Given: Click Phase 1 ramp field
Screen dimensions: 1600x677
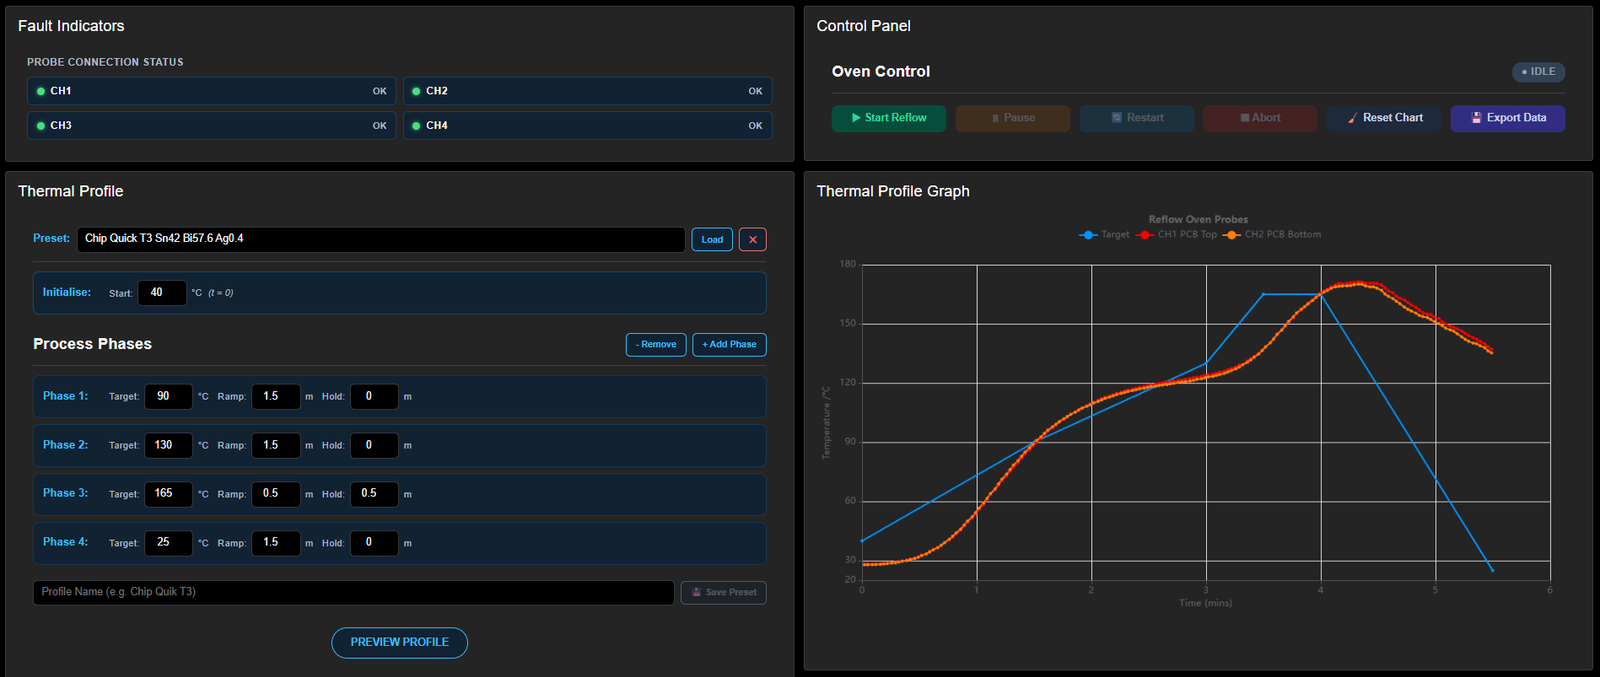Looking at the screenshot, I should (276, 397).
